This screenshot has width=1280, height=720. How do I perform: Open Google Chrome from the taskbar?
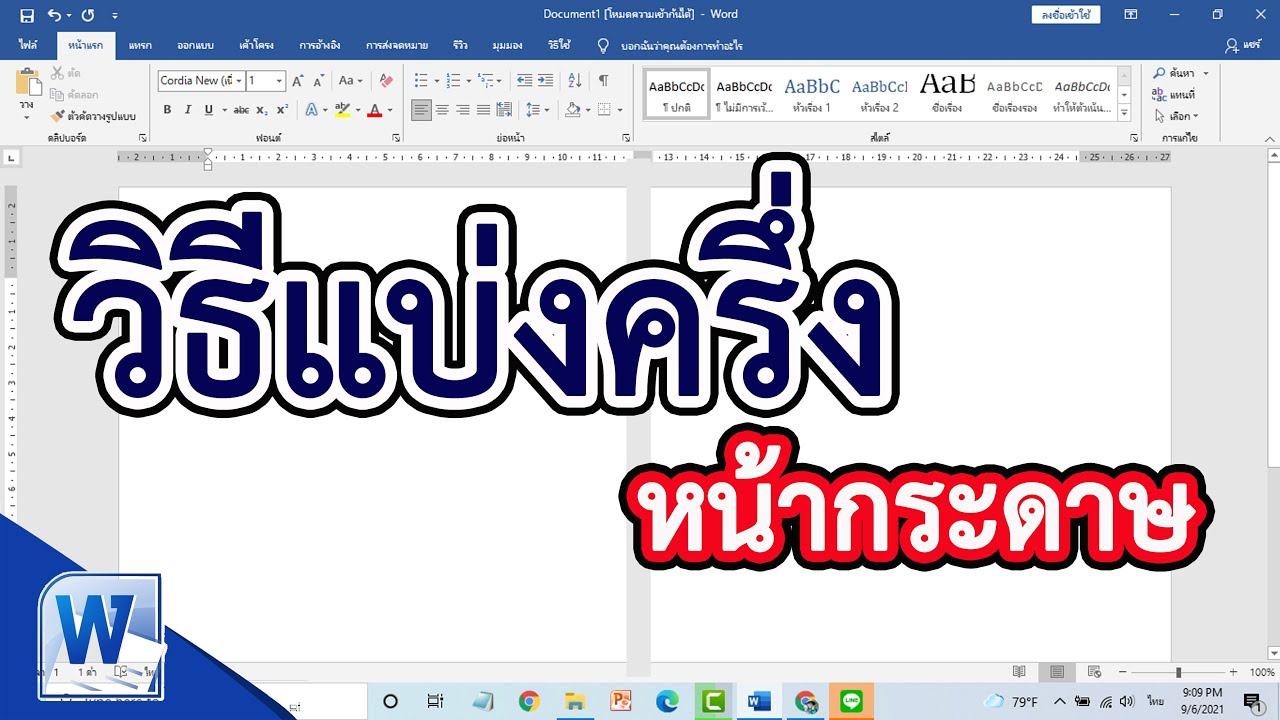point(529,701)
